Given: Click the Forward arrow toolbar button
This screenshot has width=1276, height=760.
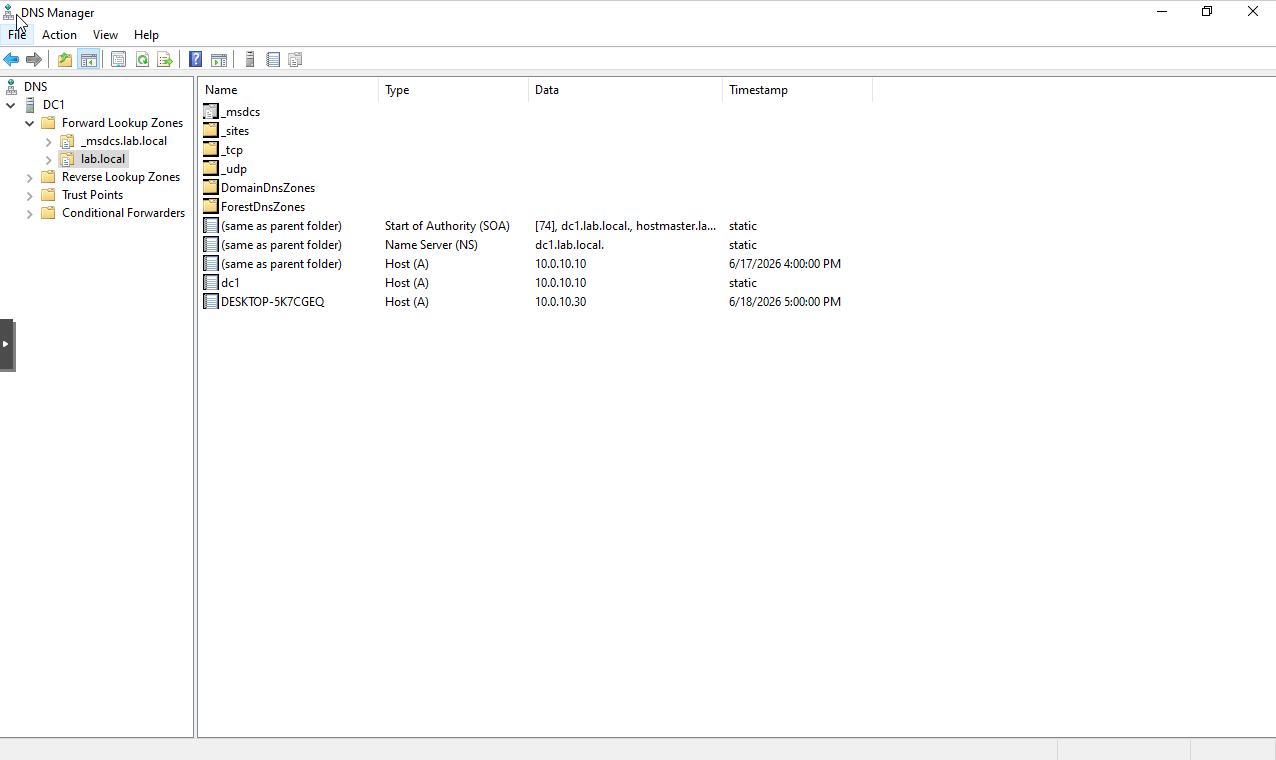Looking at the screenshot, I should [34, 60].
